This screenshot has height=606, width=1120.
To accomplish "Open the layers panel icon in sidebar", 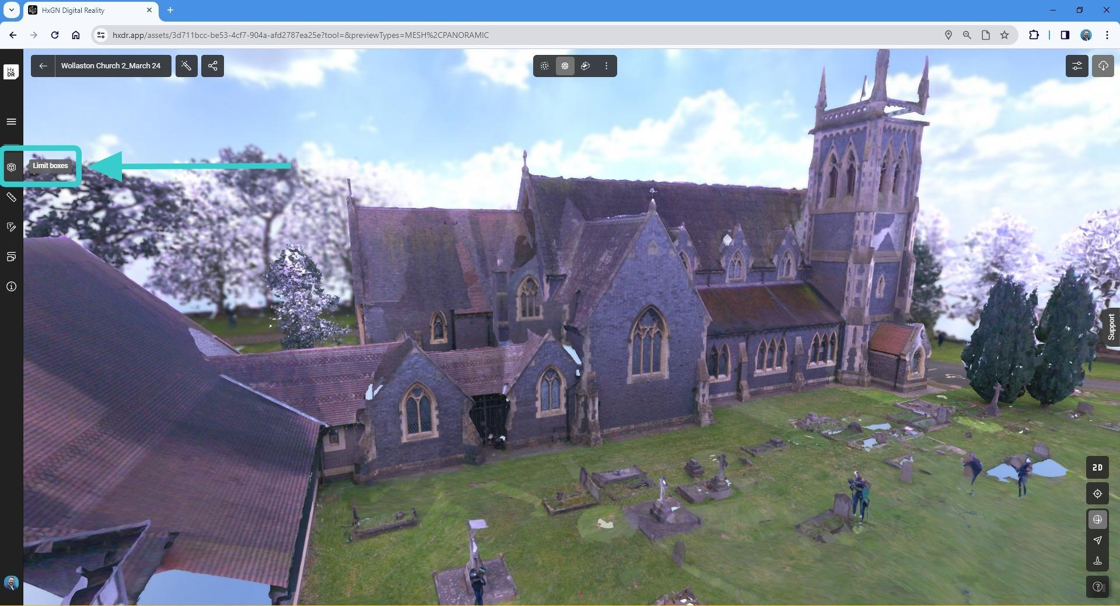I will 11,257.
